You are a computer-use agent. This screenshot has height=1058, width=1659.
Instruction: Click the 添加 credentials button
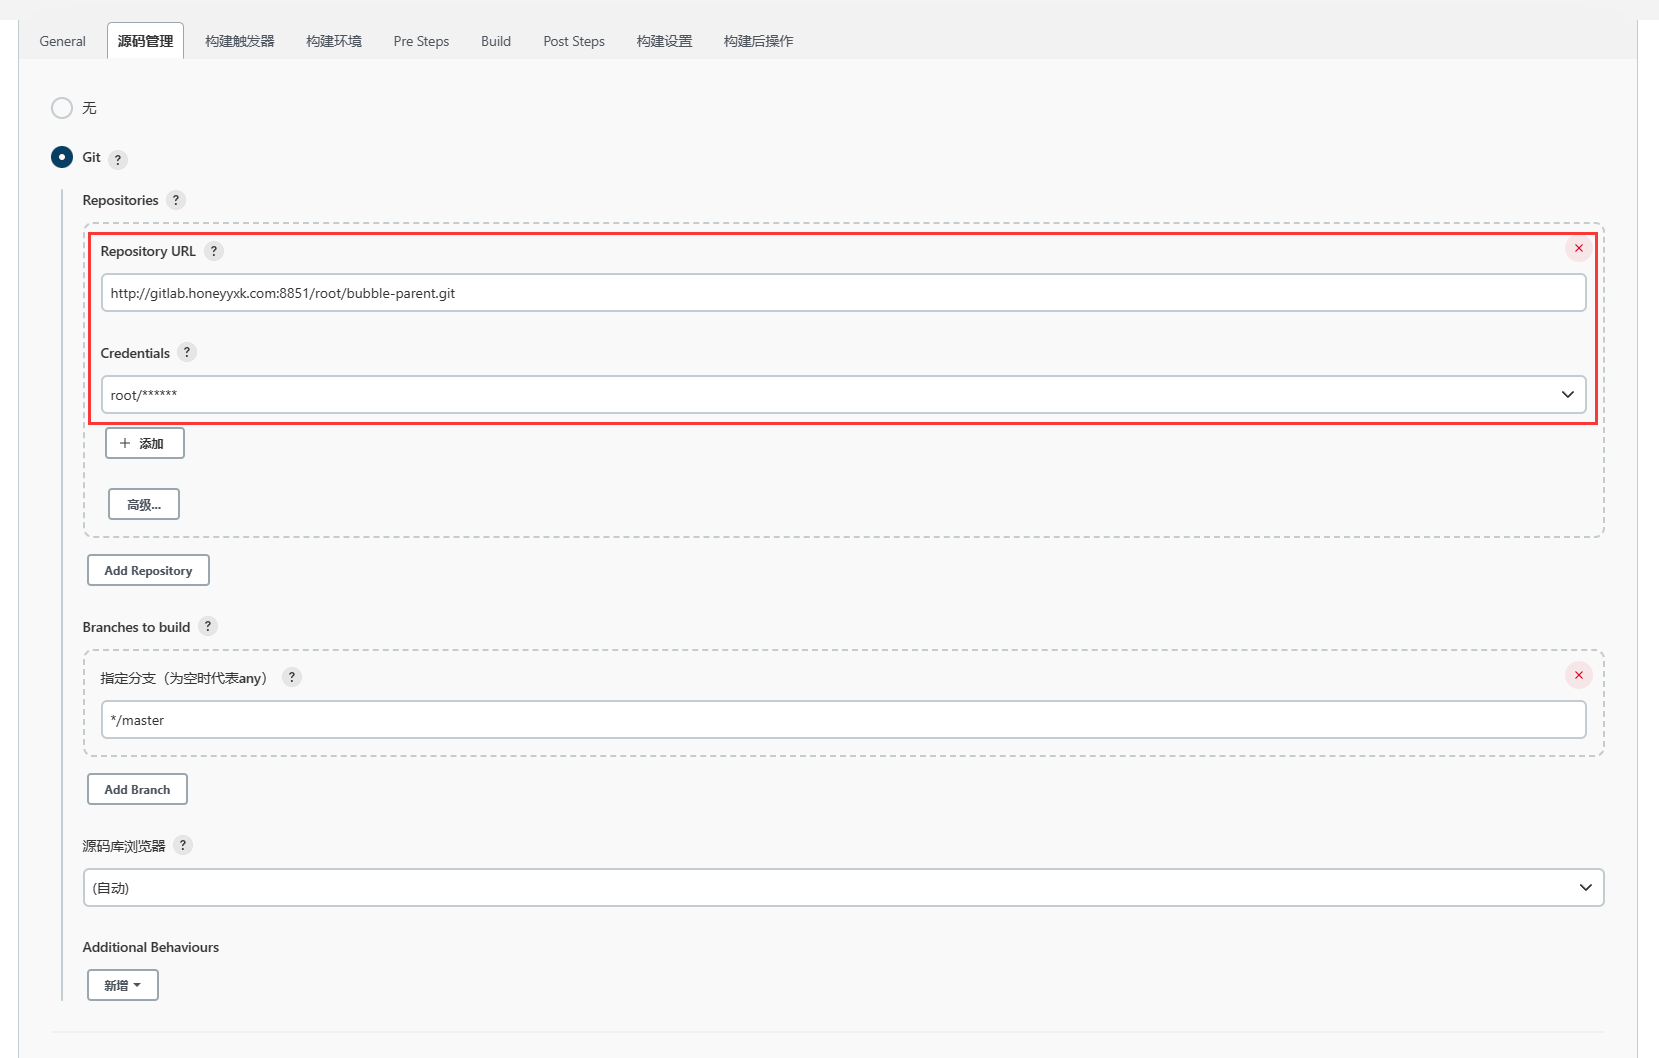[145, 443]
